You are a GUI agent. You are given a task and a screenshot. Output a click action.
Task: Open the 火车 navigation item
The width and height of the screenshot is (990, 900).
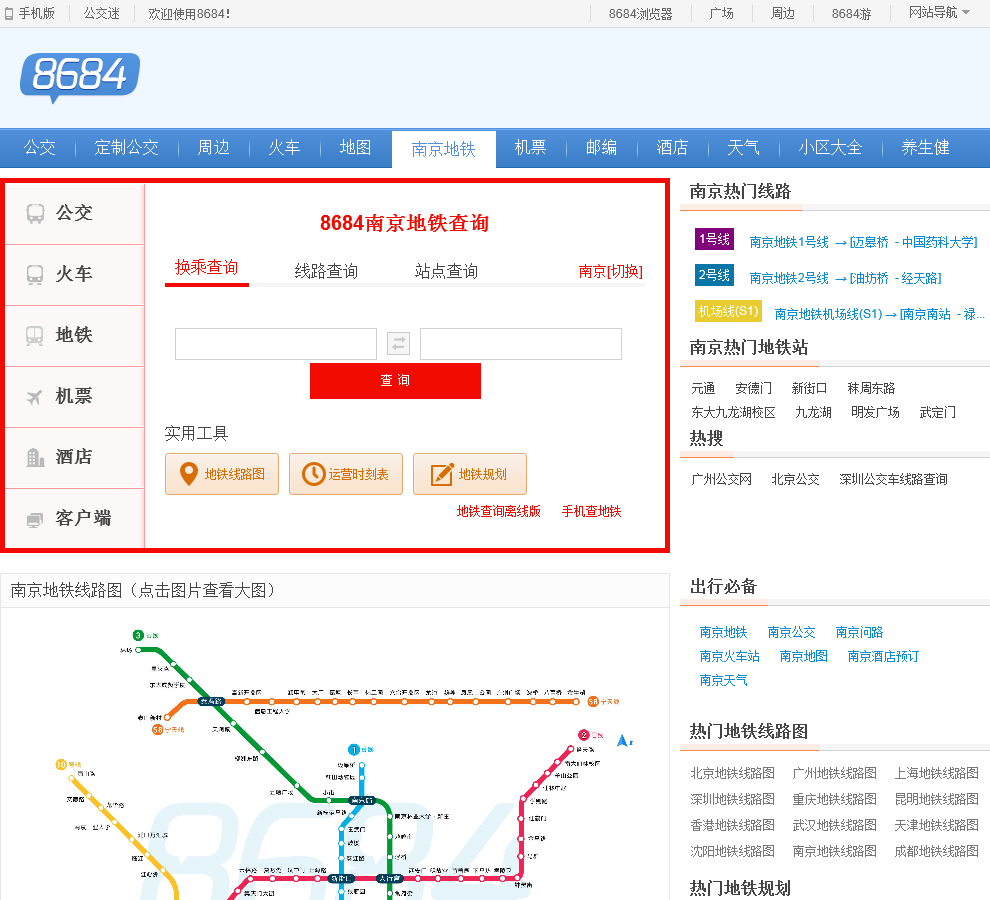pyautogui.click(x=284, y=148)
